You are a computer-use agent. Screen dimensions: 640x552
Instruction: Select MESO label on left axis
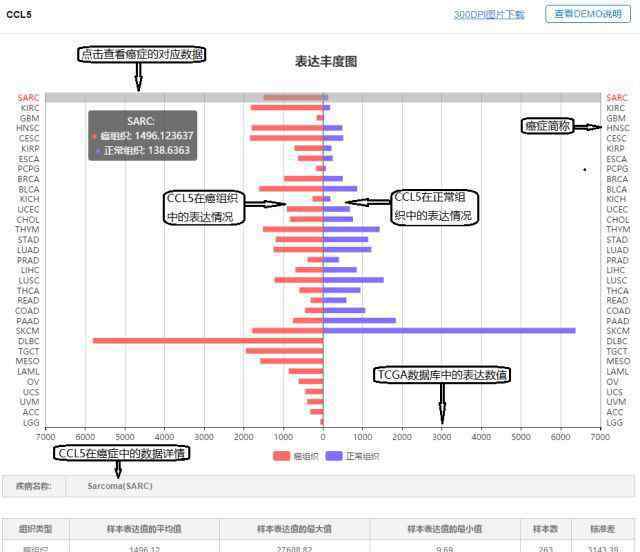point(28,361)
